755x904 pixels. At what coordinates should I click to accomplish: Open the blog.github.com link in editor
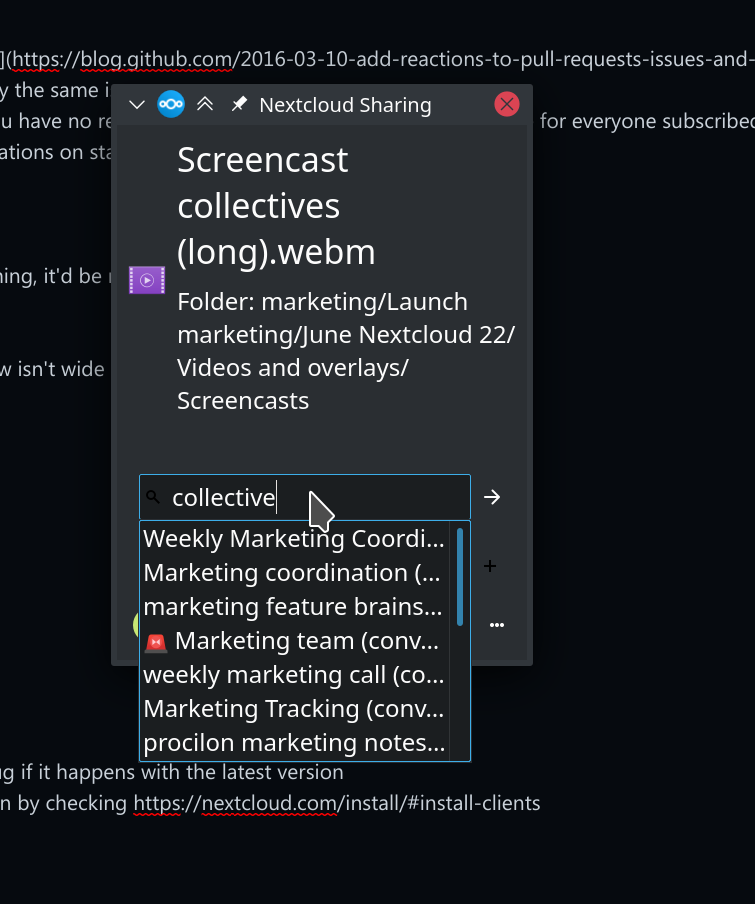383,59
